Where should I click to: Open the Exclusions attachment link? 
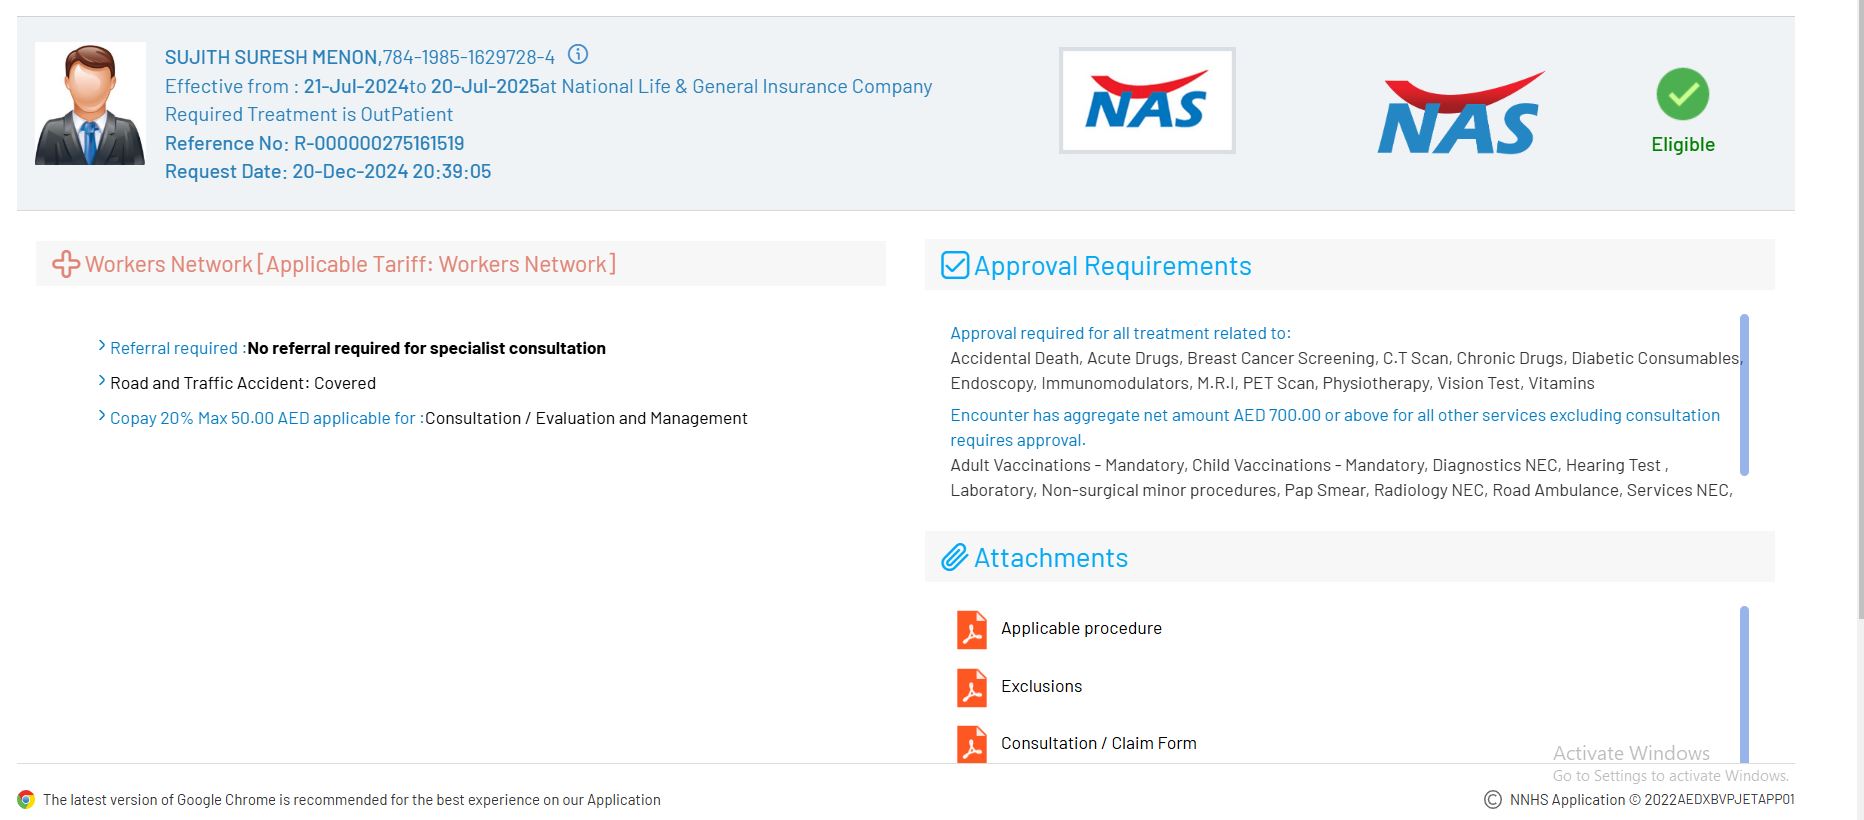pos(1041,686)
